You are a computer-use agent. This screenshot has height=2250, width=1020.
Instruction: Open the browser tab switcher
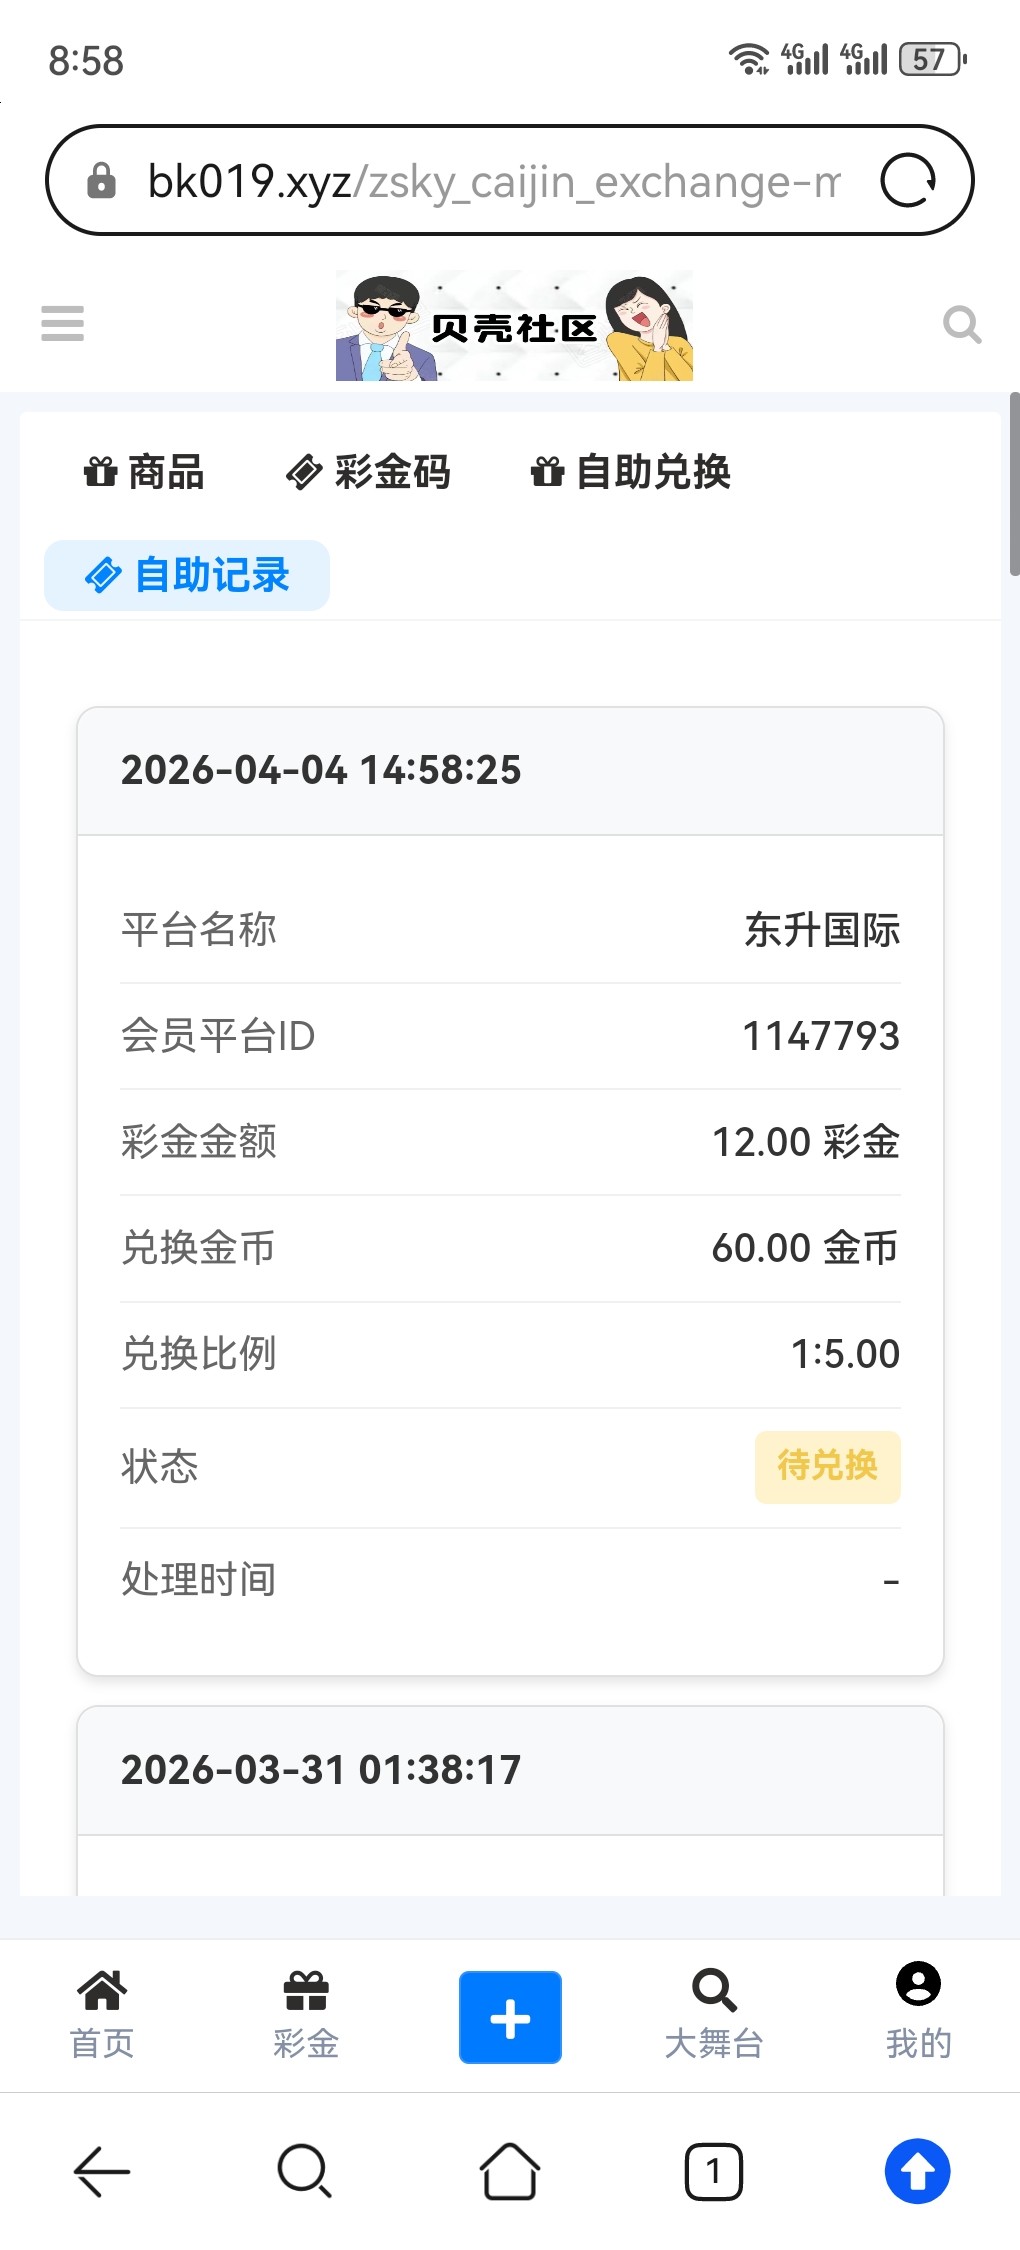pos(714,2171)
